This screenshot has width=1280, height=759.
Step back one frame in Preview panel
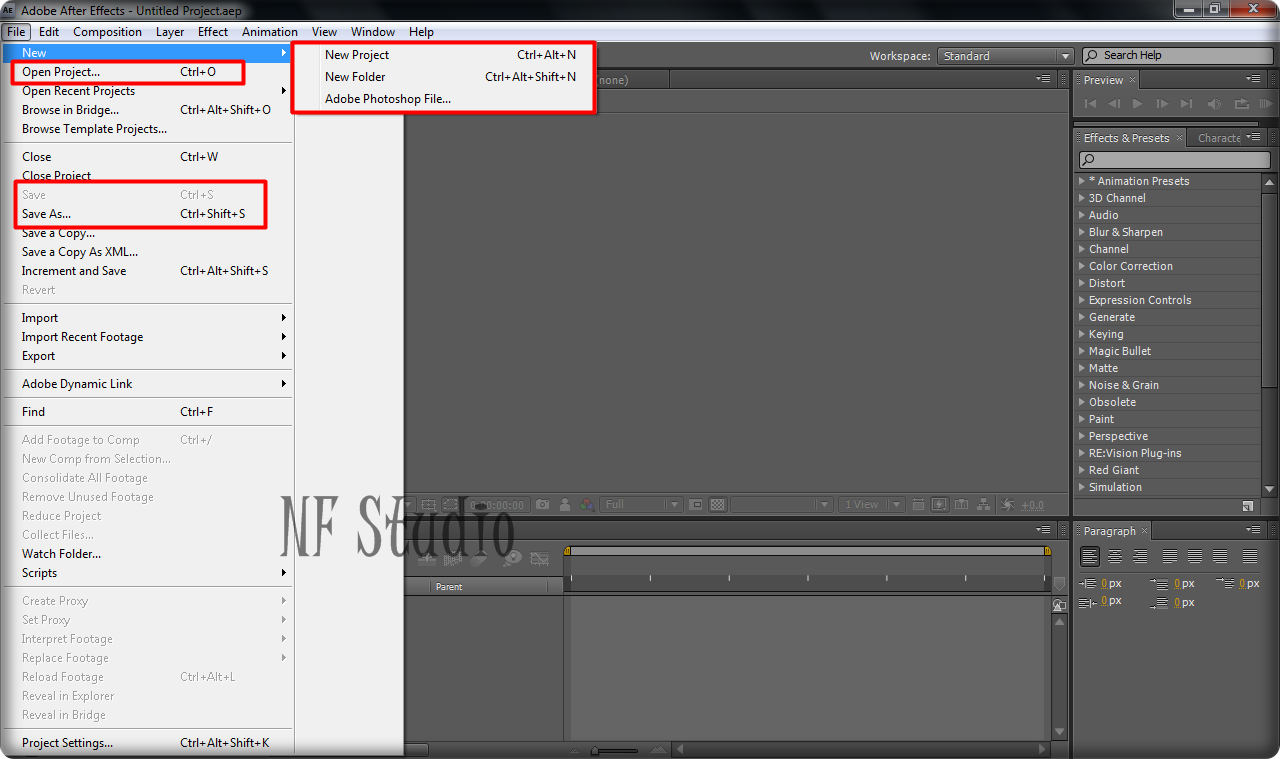click(x=1114, y=104)
